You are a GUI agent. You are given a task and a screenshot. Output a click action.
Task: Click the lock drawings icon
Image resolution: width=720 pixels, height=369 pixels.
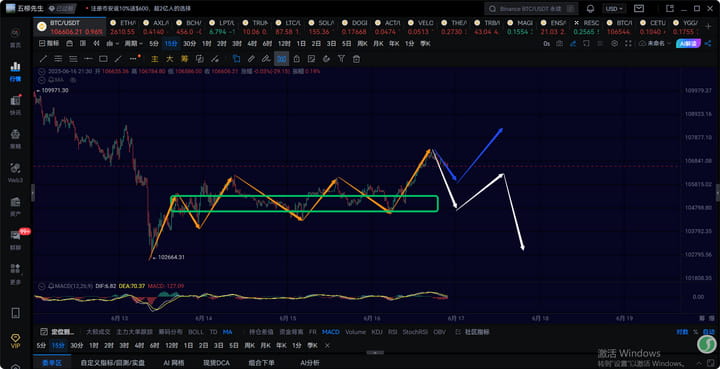[x=297, y=59]
